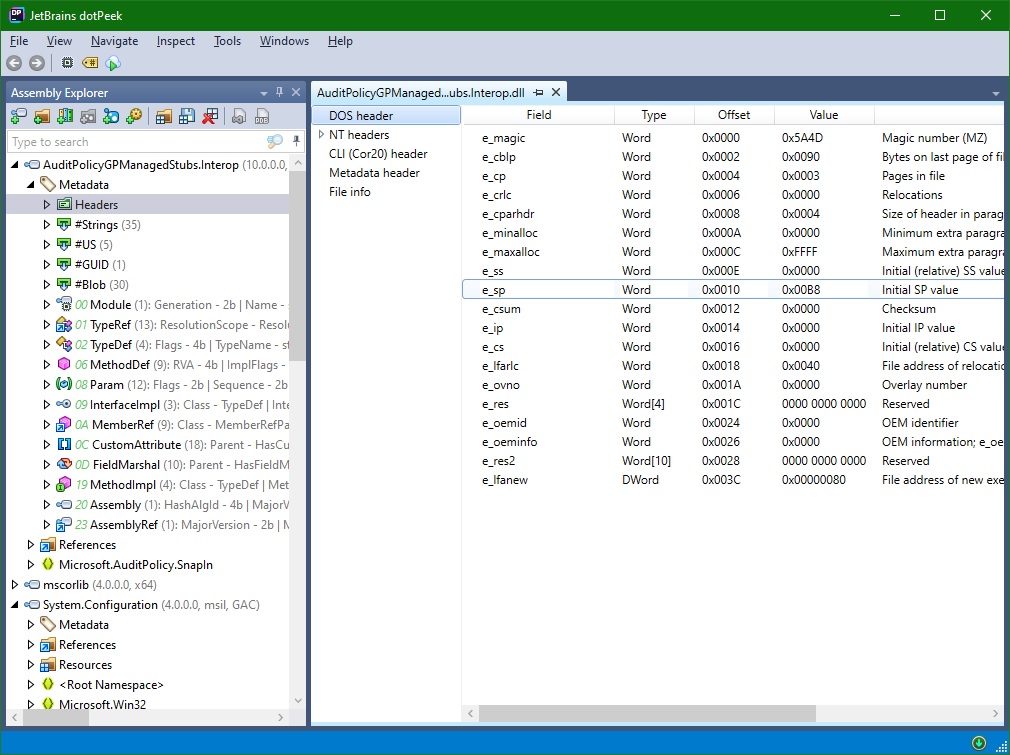
Task: Select the File info section
Action: click(350, 192)
